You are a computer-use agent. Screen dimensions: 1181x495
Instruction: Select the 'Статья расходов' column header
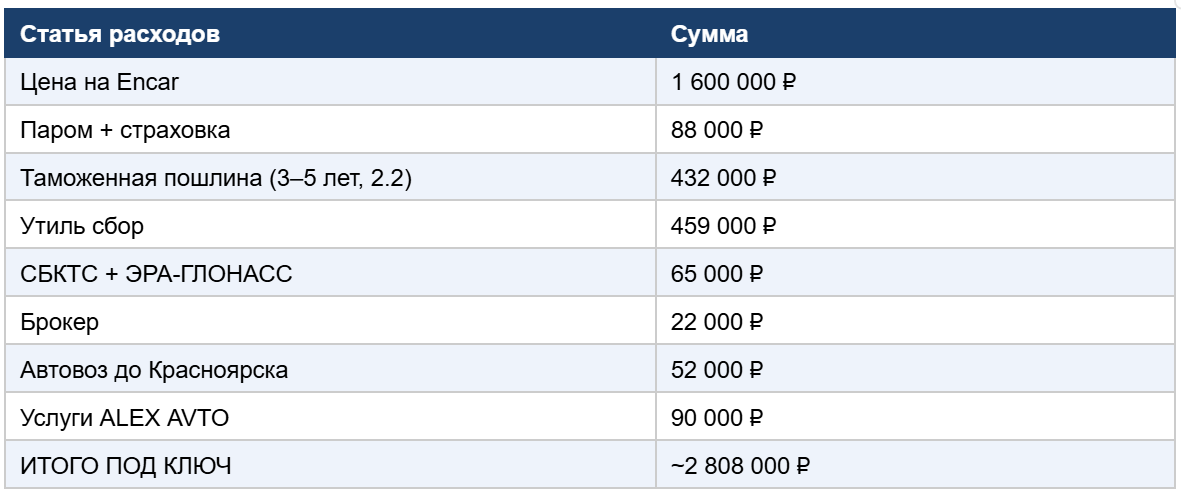330,34
